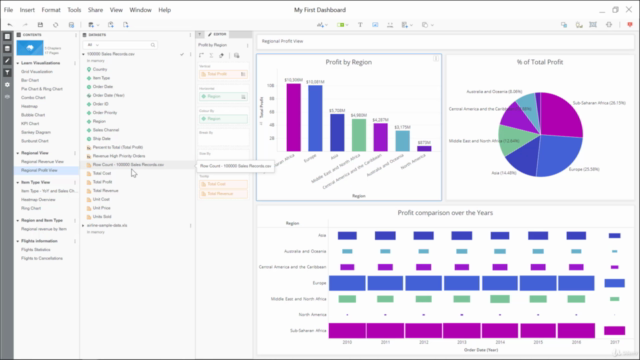Click the Undo arrow in toolbar

(10, 25)
